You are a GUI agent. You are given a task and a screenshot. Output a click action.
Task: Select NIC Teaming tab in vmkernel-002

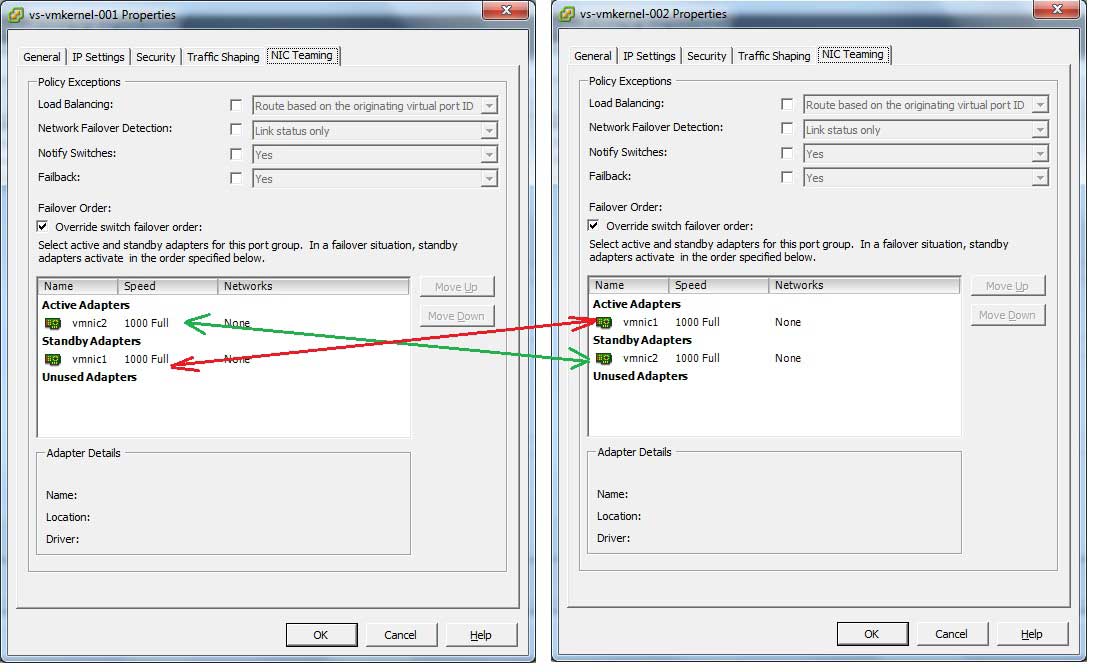click(853, 55)
